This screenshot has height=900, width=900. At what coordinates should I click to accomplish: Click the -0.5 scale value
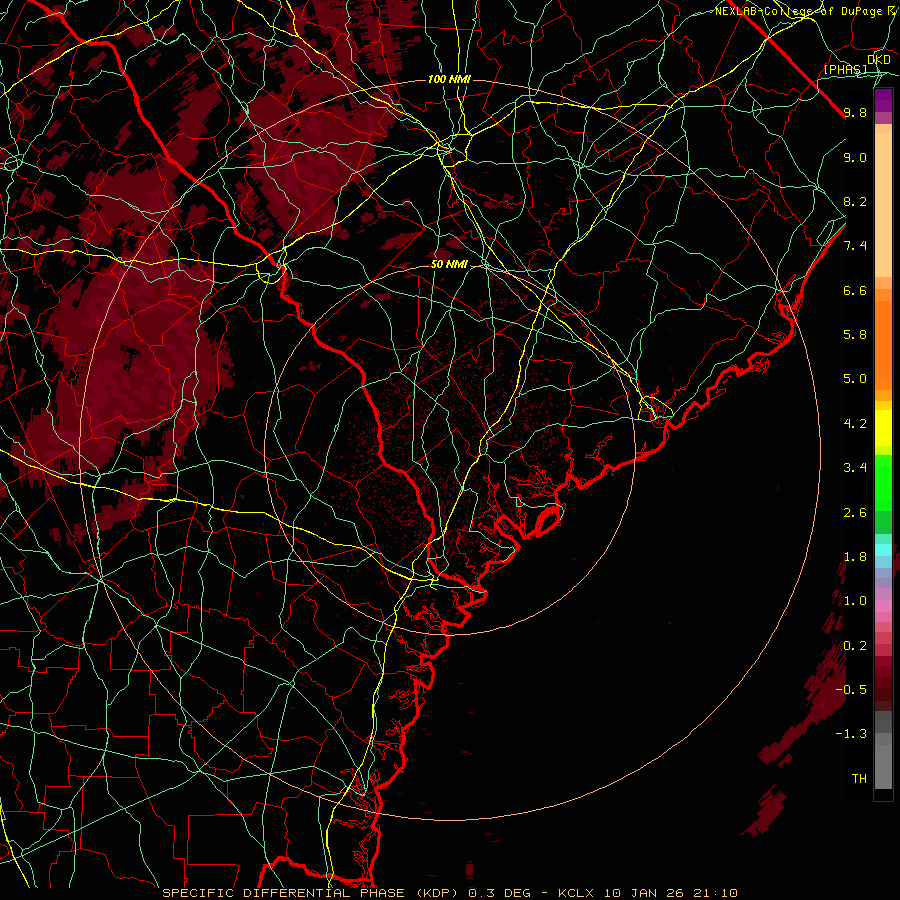point(851,689)
